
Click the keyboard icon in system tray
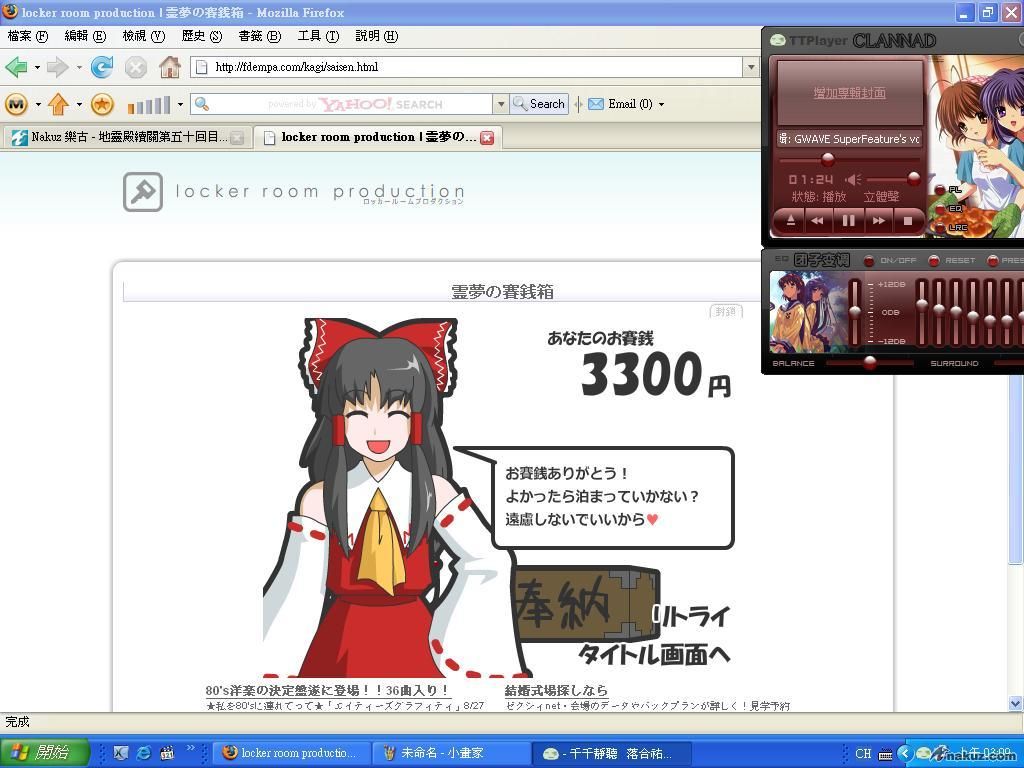885,754
